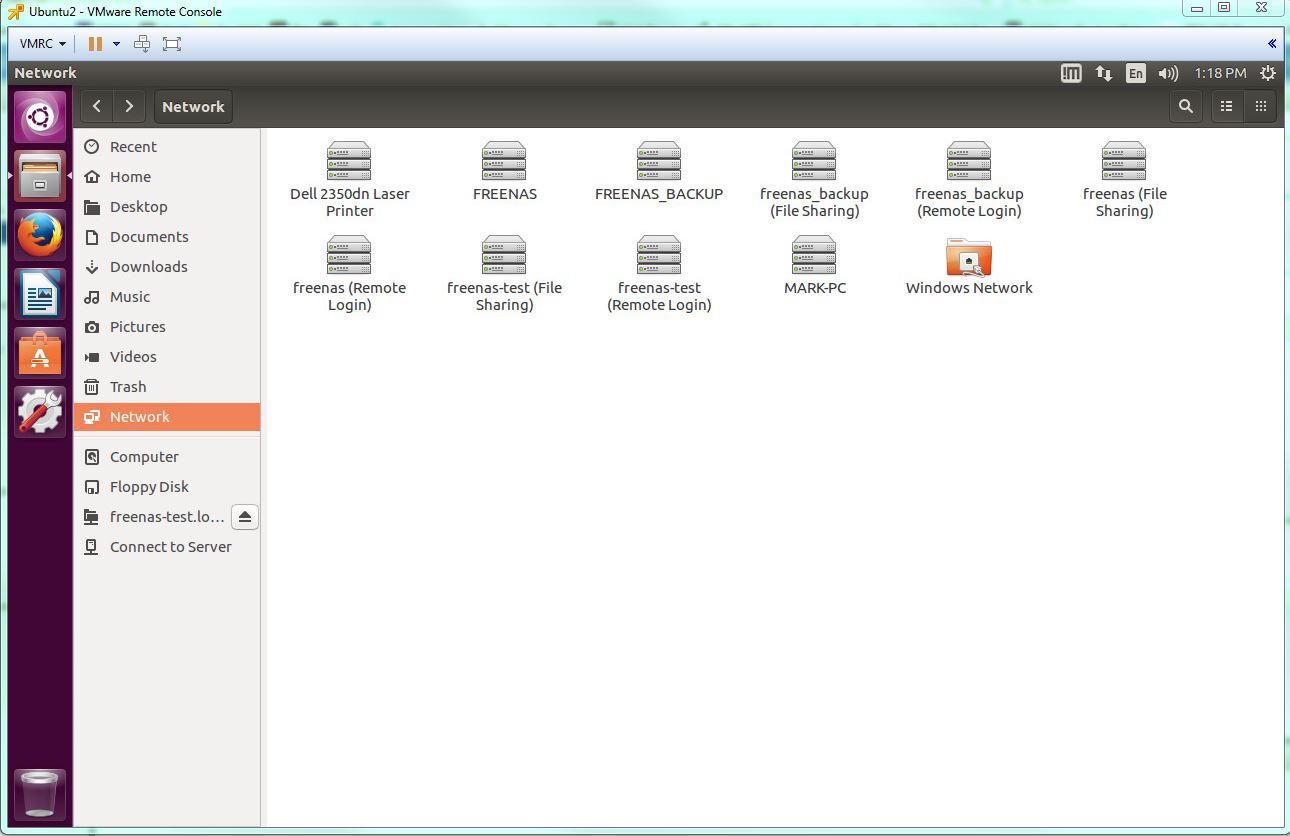1290x836 pixels.
Task: Open the VMRC dropdown menu
Action: (x=43, y=43)
